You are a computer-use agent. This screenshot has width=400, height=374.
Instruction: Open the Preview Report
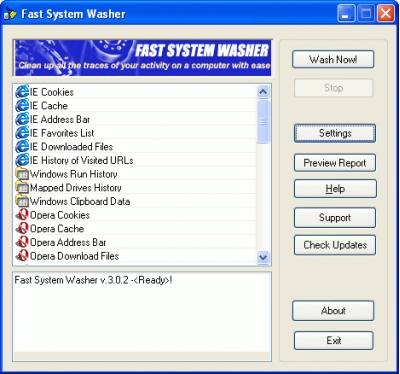[335, 163]
